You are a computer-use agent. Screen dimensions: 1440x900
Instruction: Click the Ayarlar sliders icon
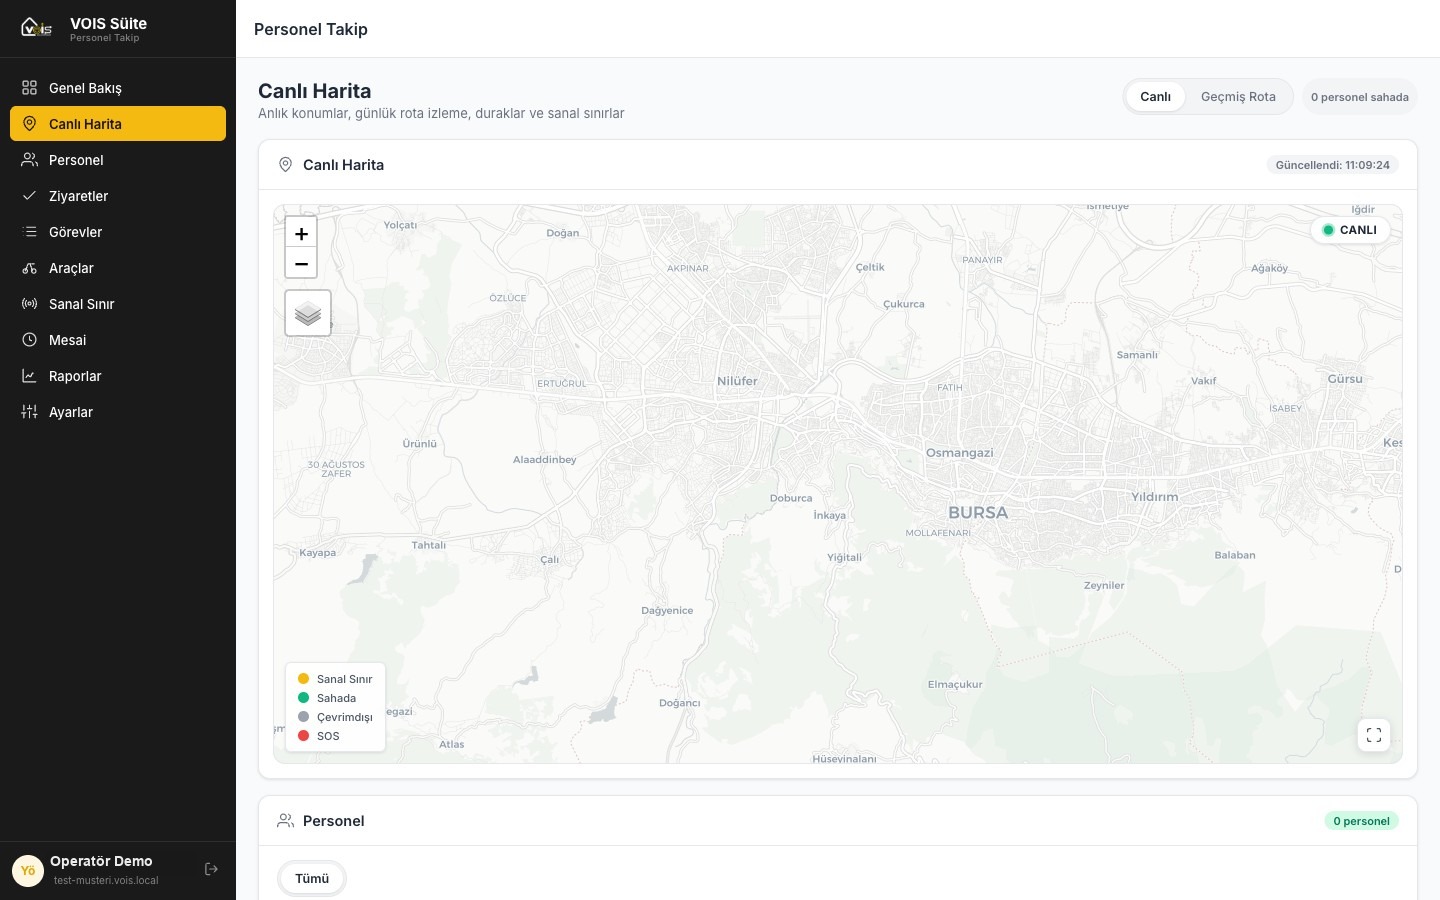pyautogui.click(x=30, y=412)
